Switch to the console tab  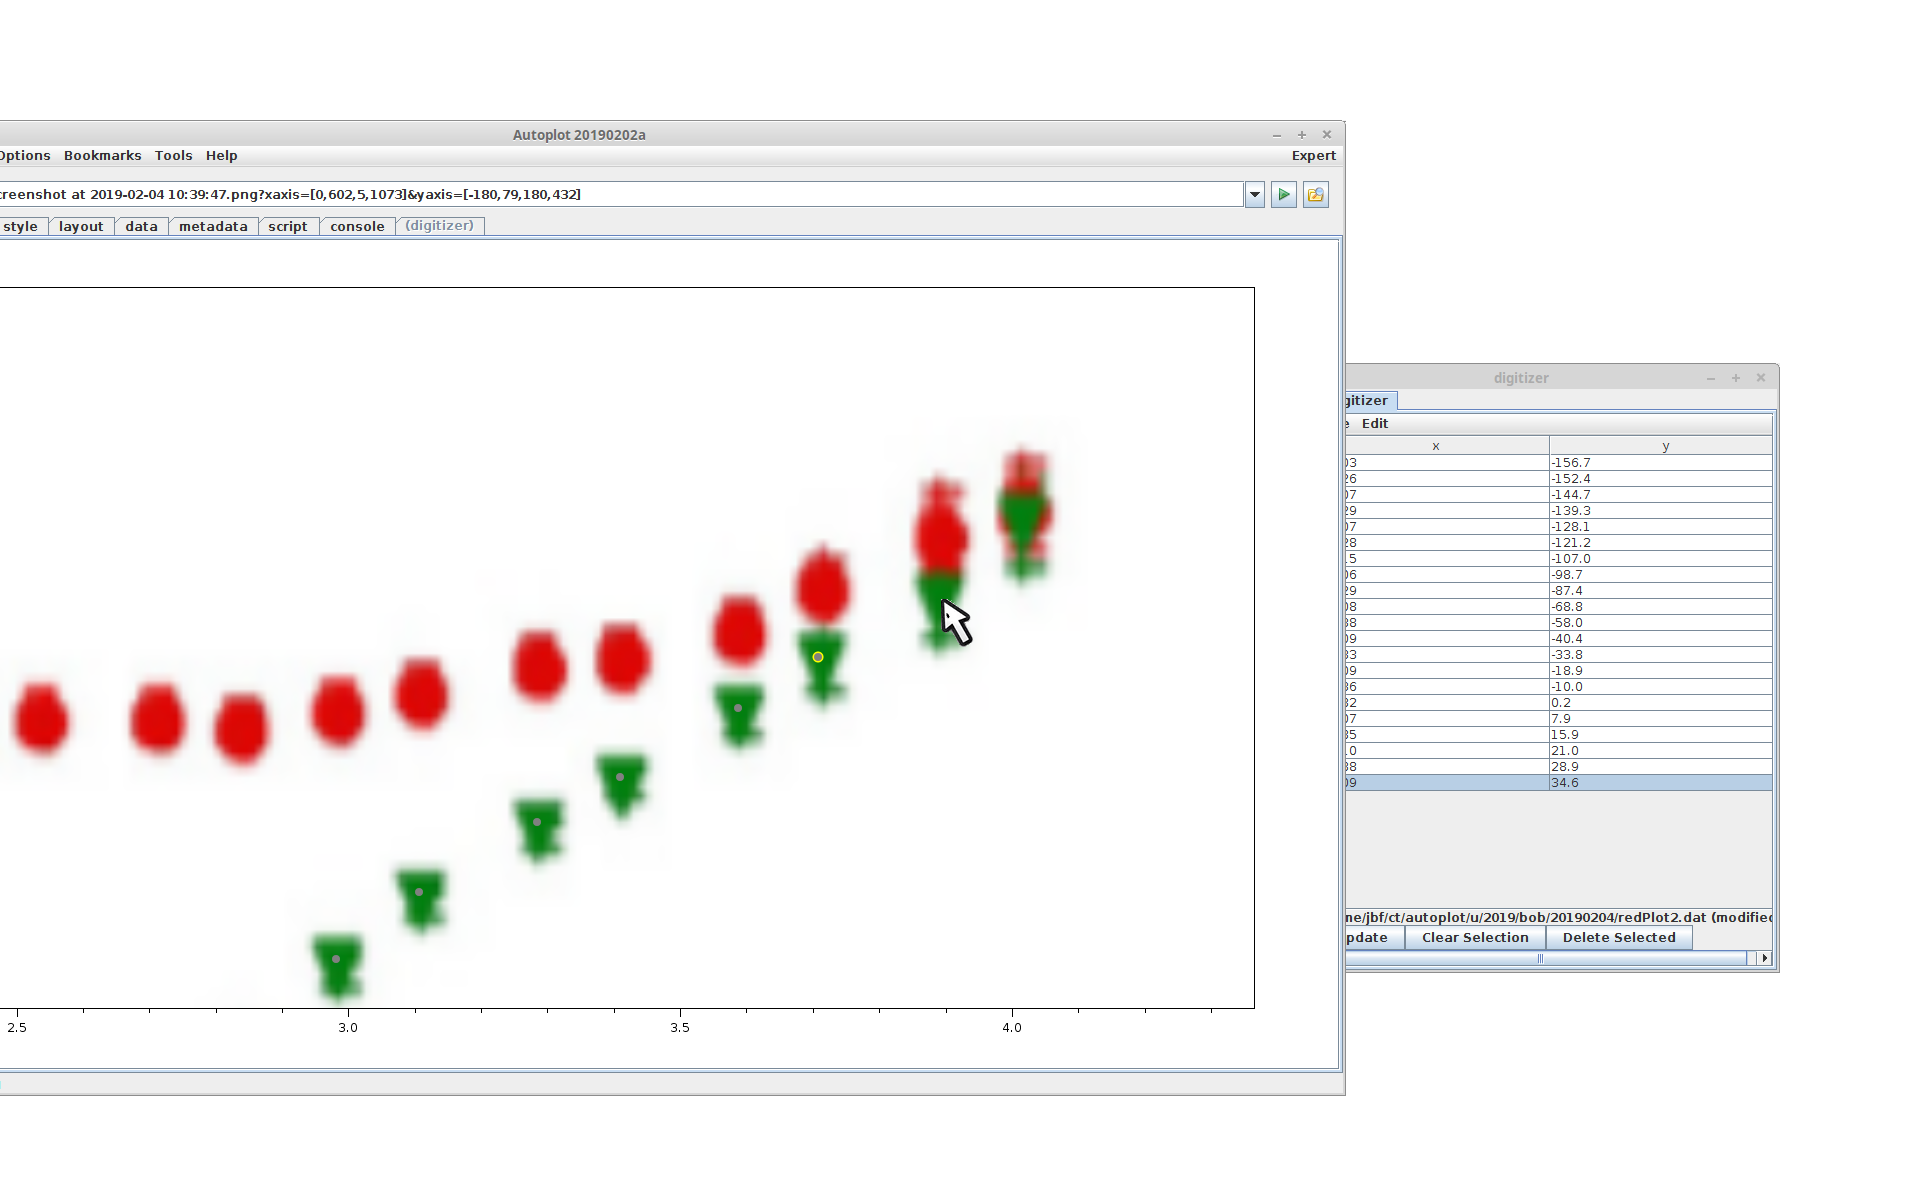(357, 227)
